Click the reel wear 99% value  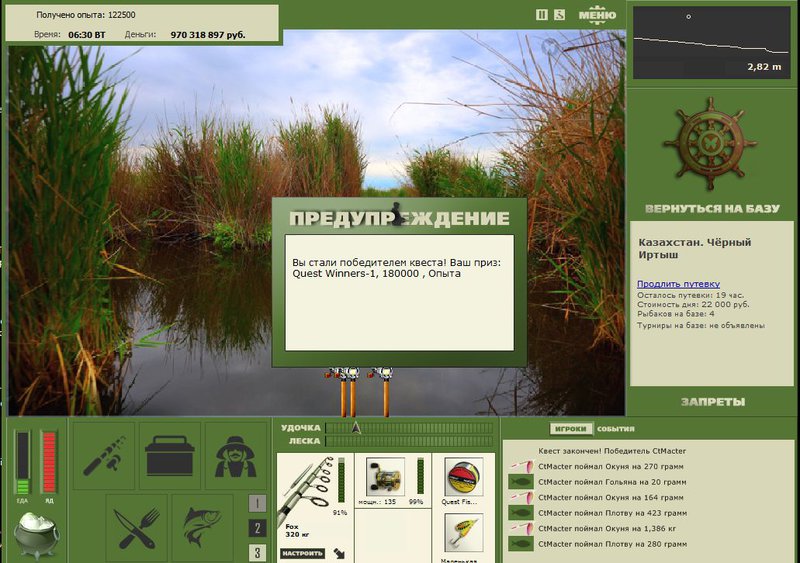(x=416, y=502)
